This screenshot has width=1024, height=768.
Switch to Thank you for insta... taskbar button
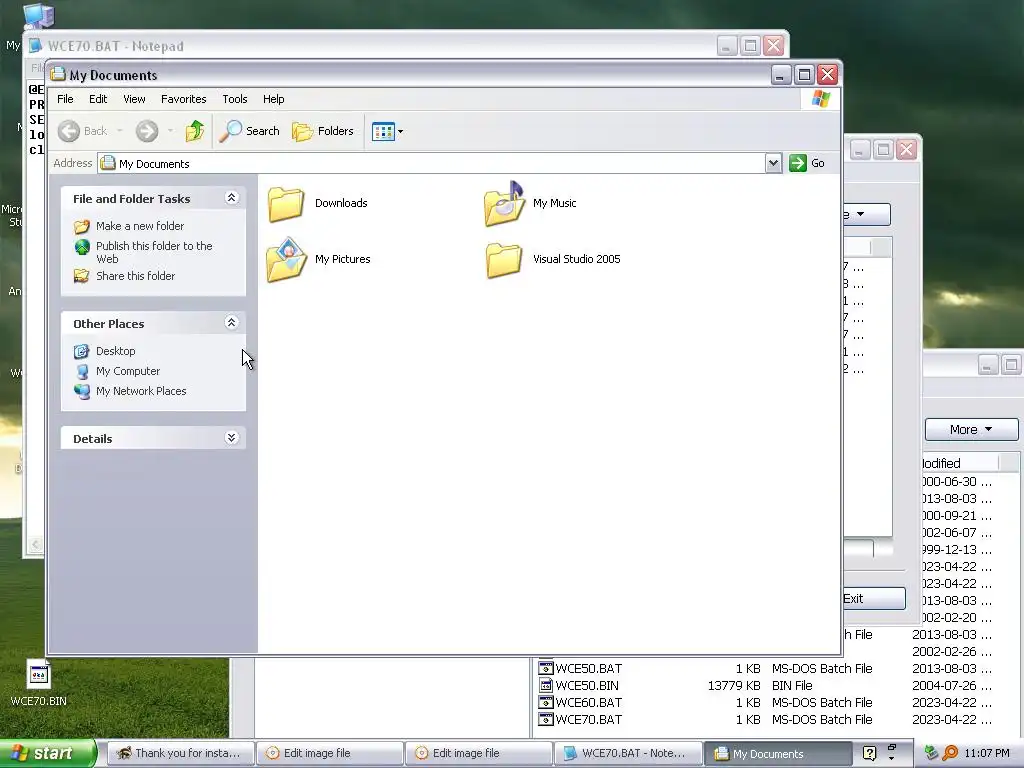tap(180, 754)
